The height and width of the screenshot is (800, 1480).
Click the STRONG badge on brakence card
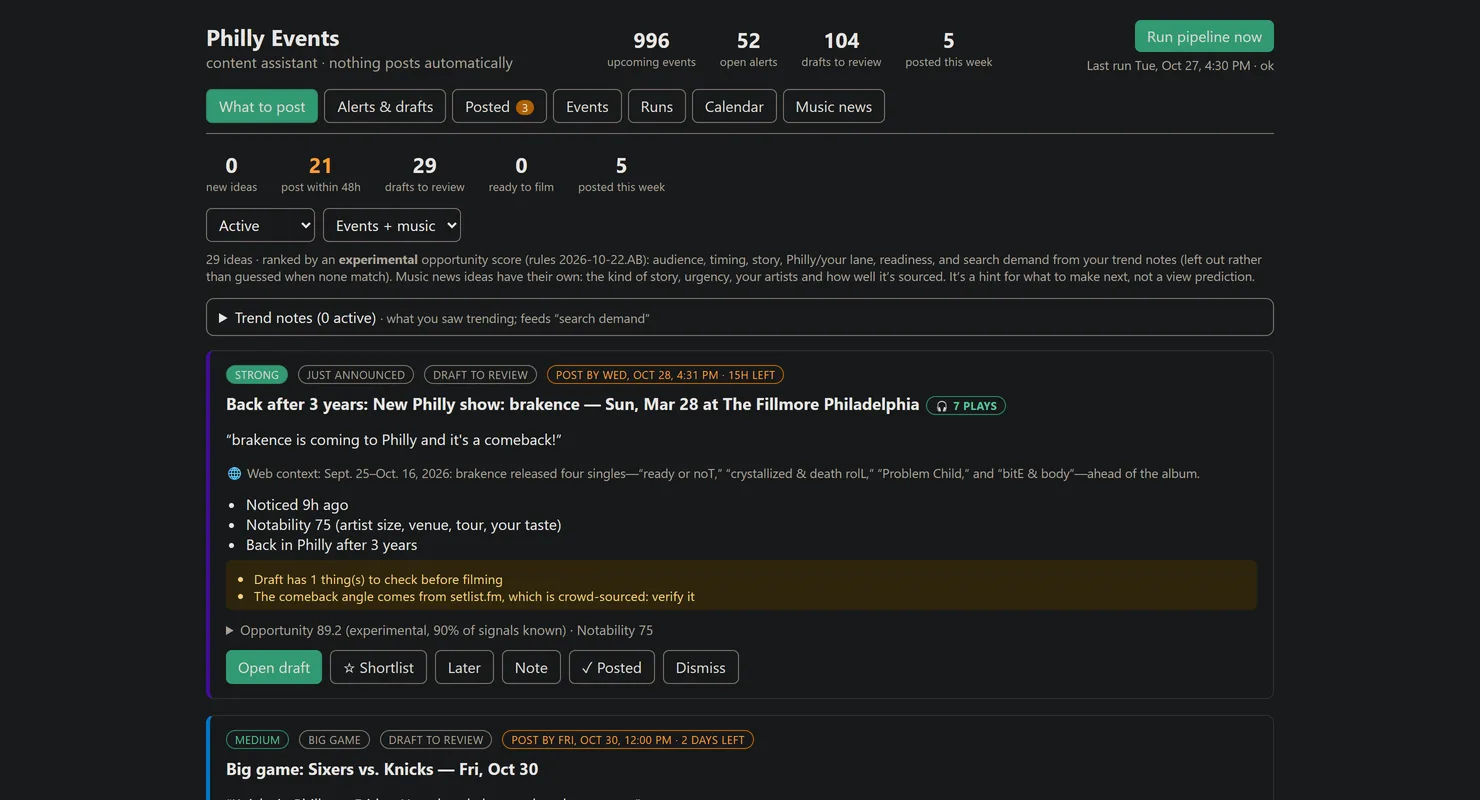click(x=257, y=375)
